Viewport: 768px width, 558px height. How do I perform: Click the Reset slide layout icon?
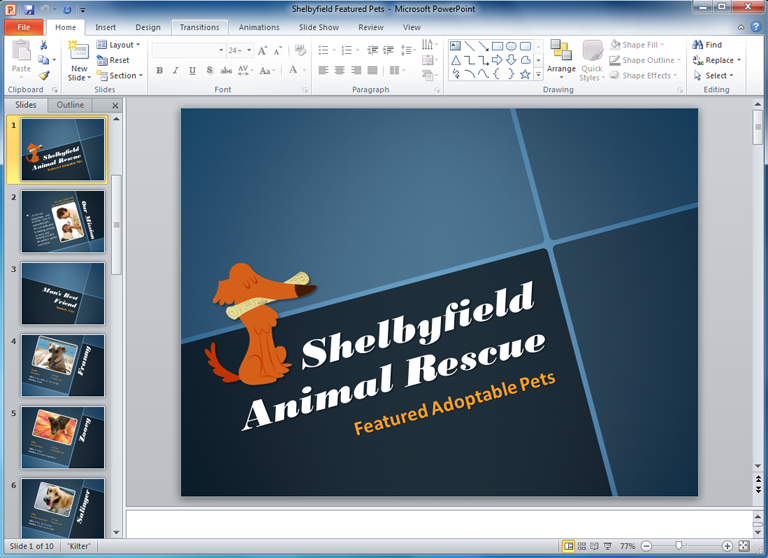[103, 60]
